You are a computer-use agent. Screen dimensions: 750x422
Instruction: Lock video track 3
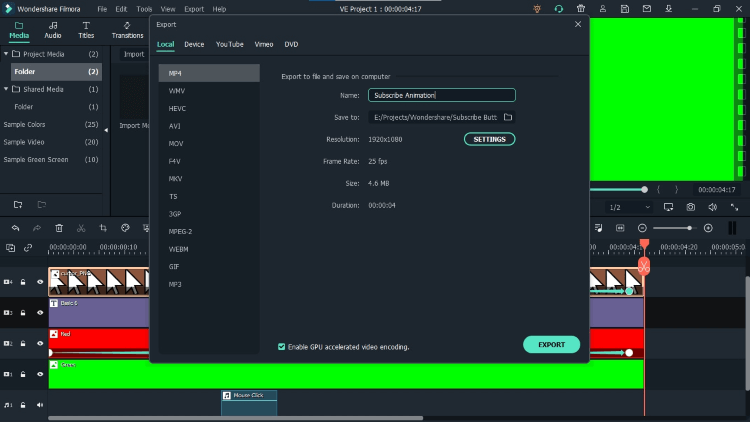pyautogui.click(x=23, y=312)
